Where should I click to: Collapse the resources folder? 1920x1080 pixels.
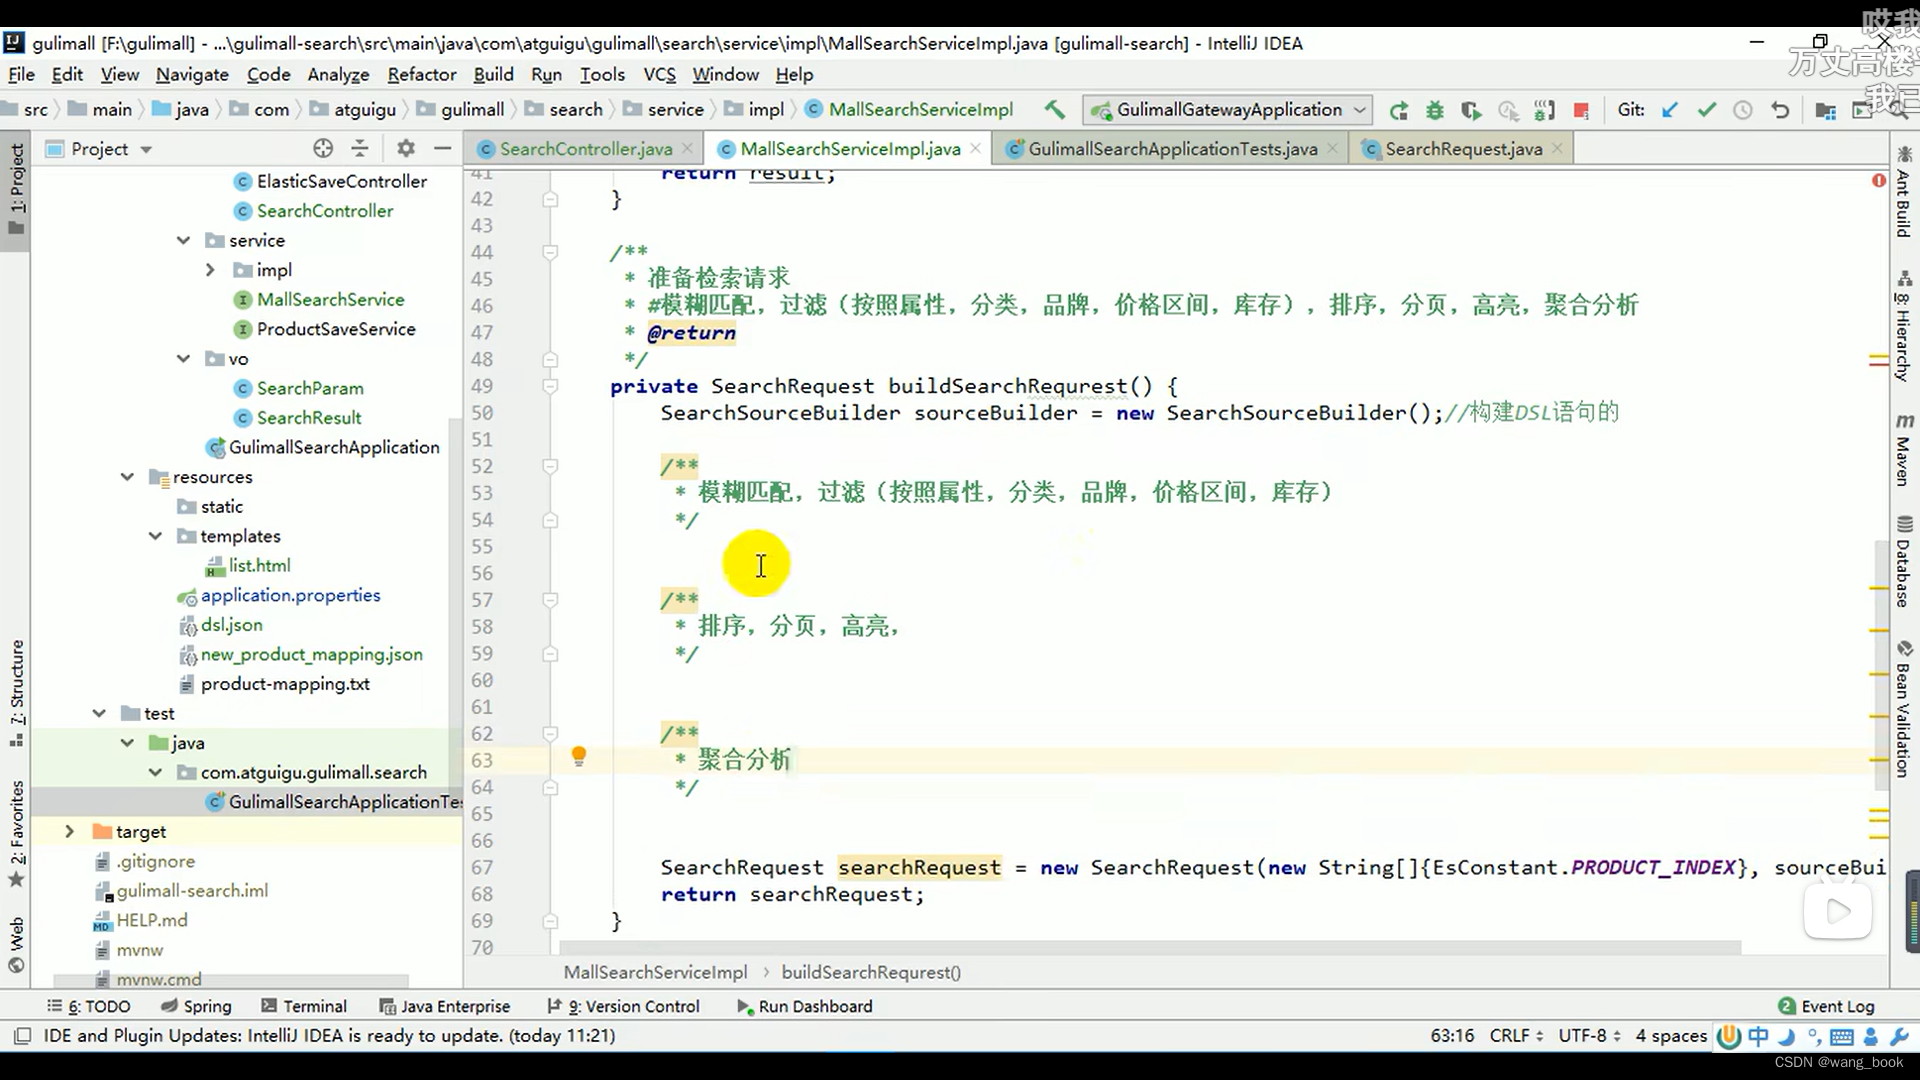pyautogui.click(x=127, y=477)
